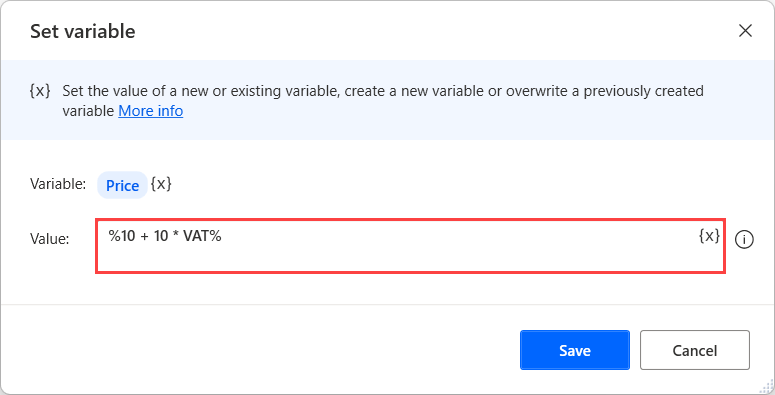
Task: Close the Set variable dialog
Action: [x=745, y=31]
